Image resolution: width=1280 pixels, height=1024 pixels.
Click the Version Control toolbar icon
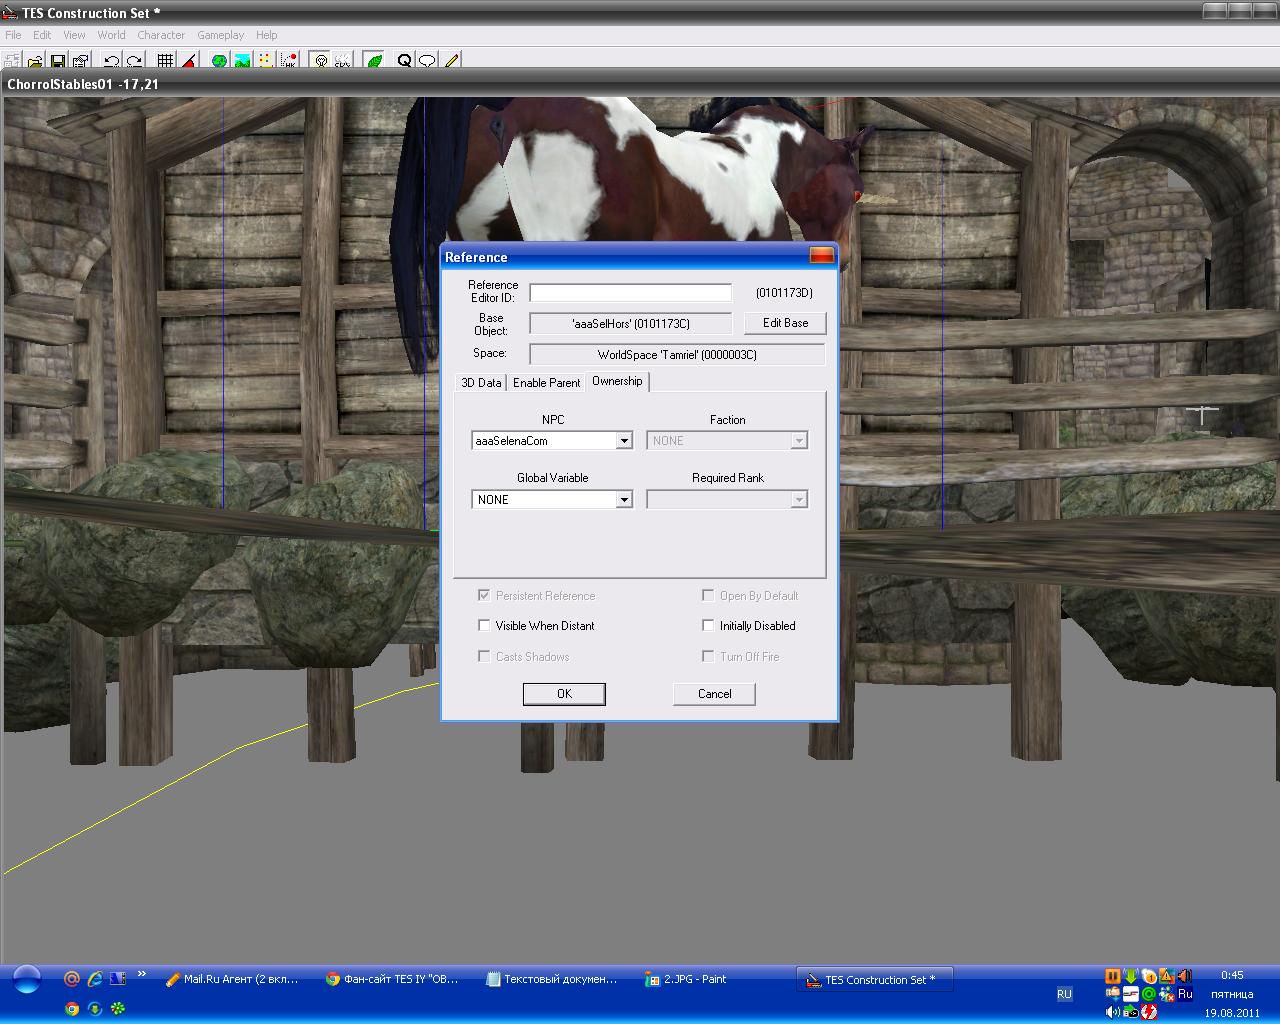click(x=12, y=61)
